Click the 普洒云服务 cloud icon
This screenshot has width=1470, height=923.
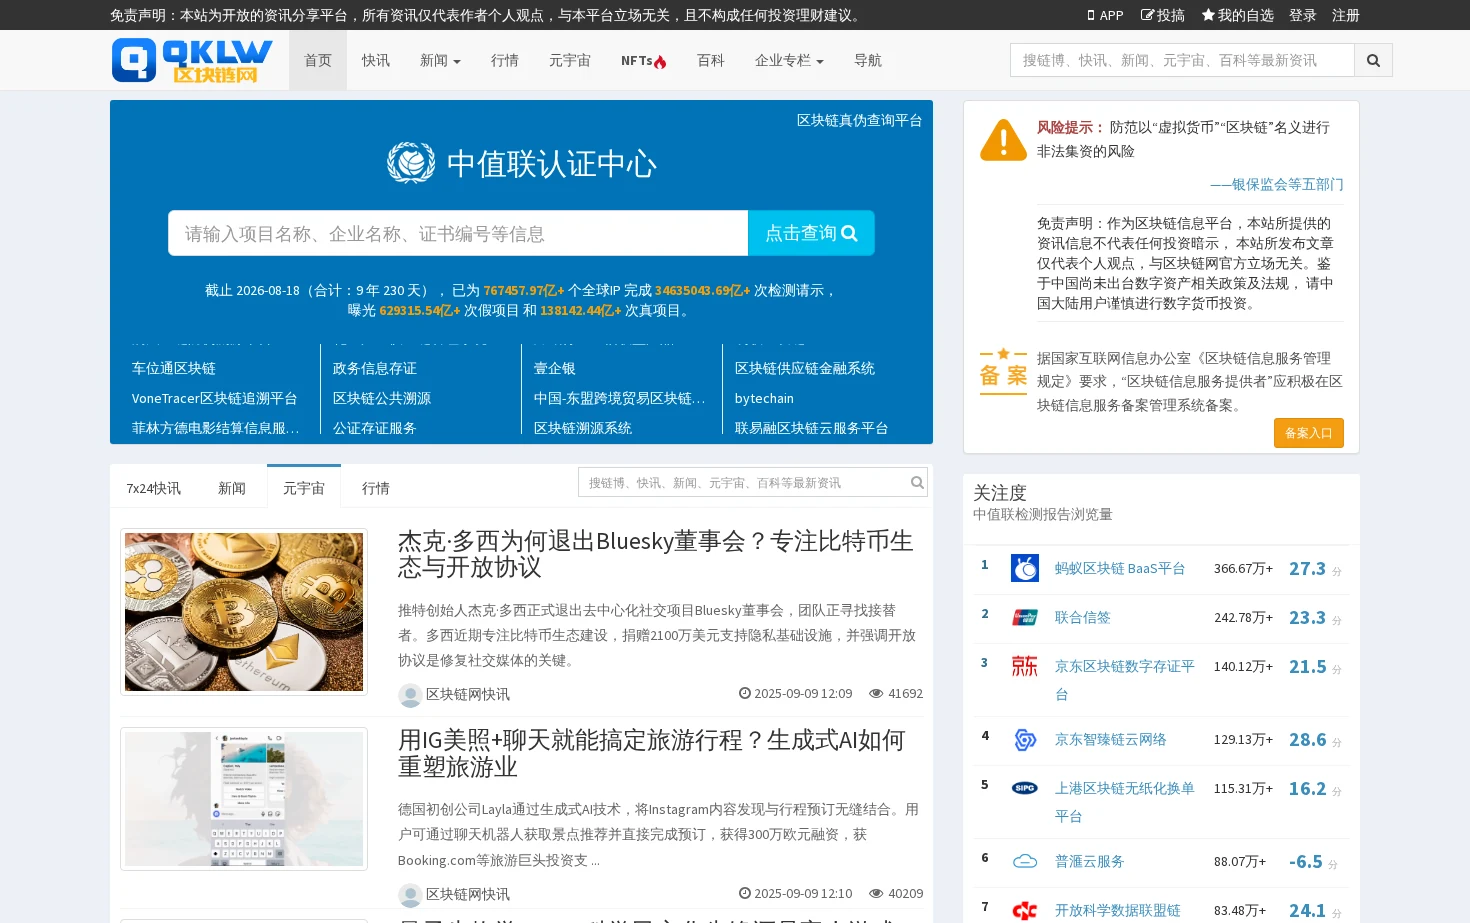(x=1025, y=861)
